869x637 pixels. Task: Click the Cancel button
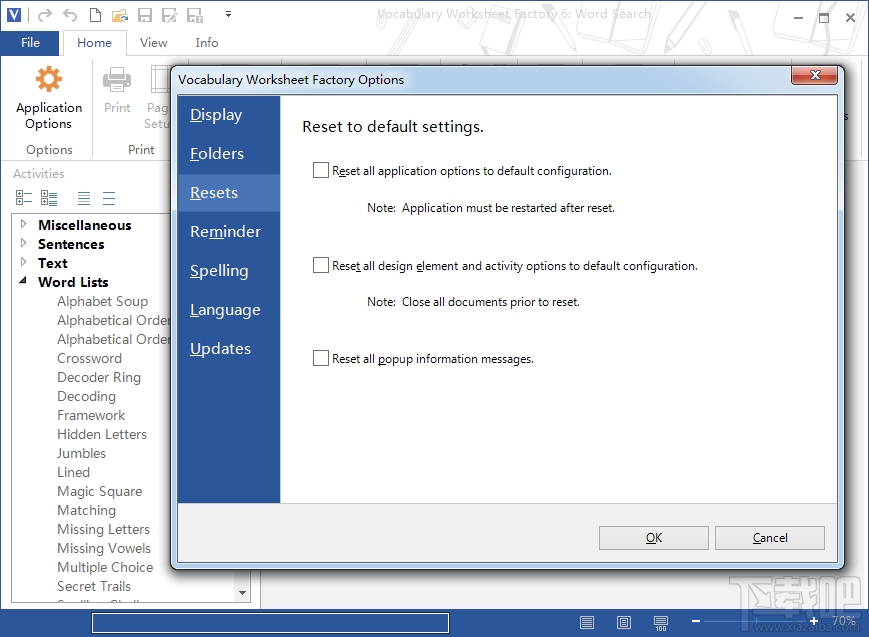click(x=770, y=538)
